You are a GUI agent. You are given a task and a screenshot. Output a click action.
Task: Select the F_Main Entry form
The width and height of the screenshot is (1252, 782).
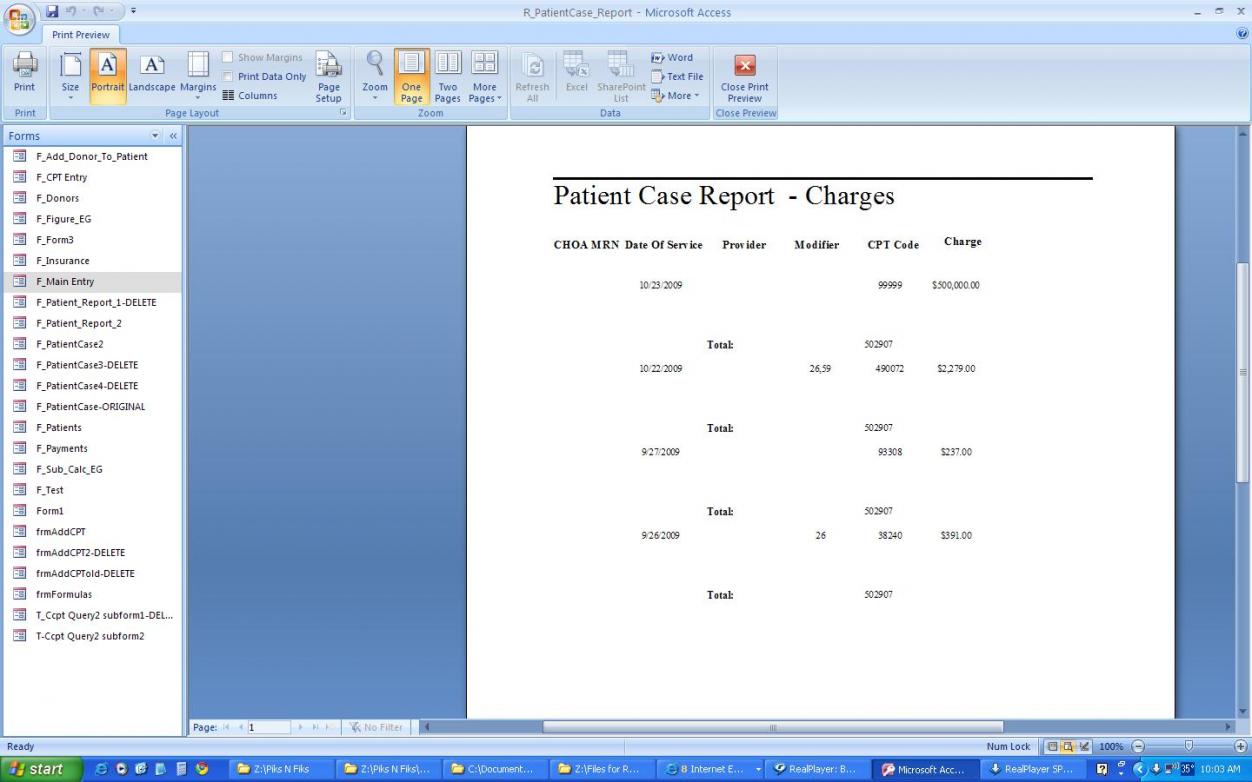tap(92, 282)
